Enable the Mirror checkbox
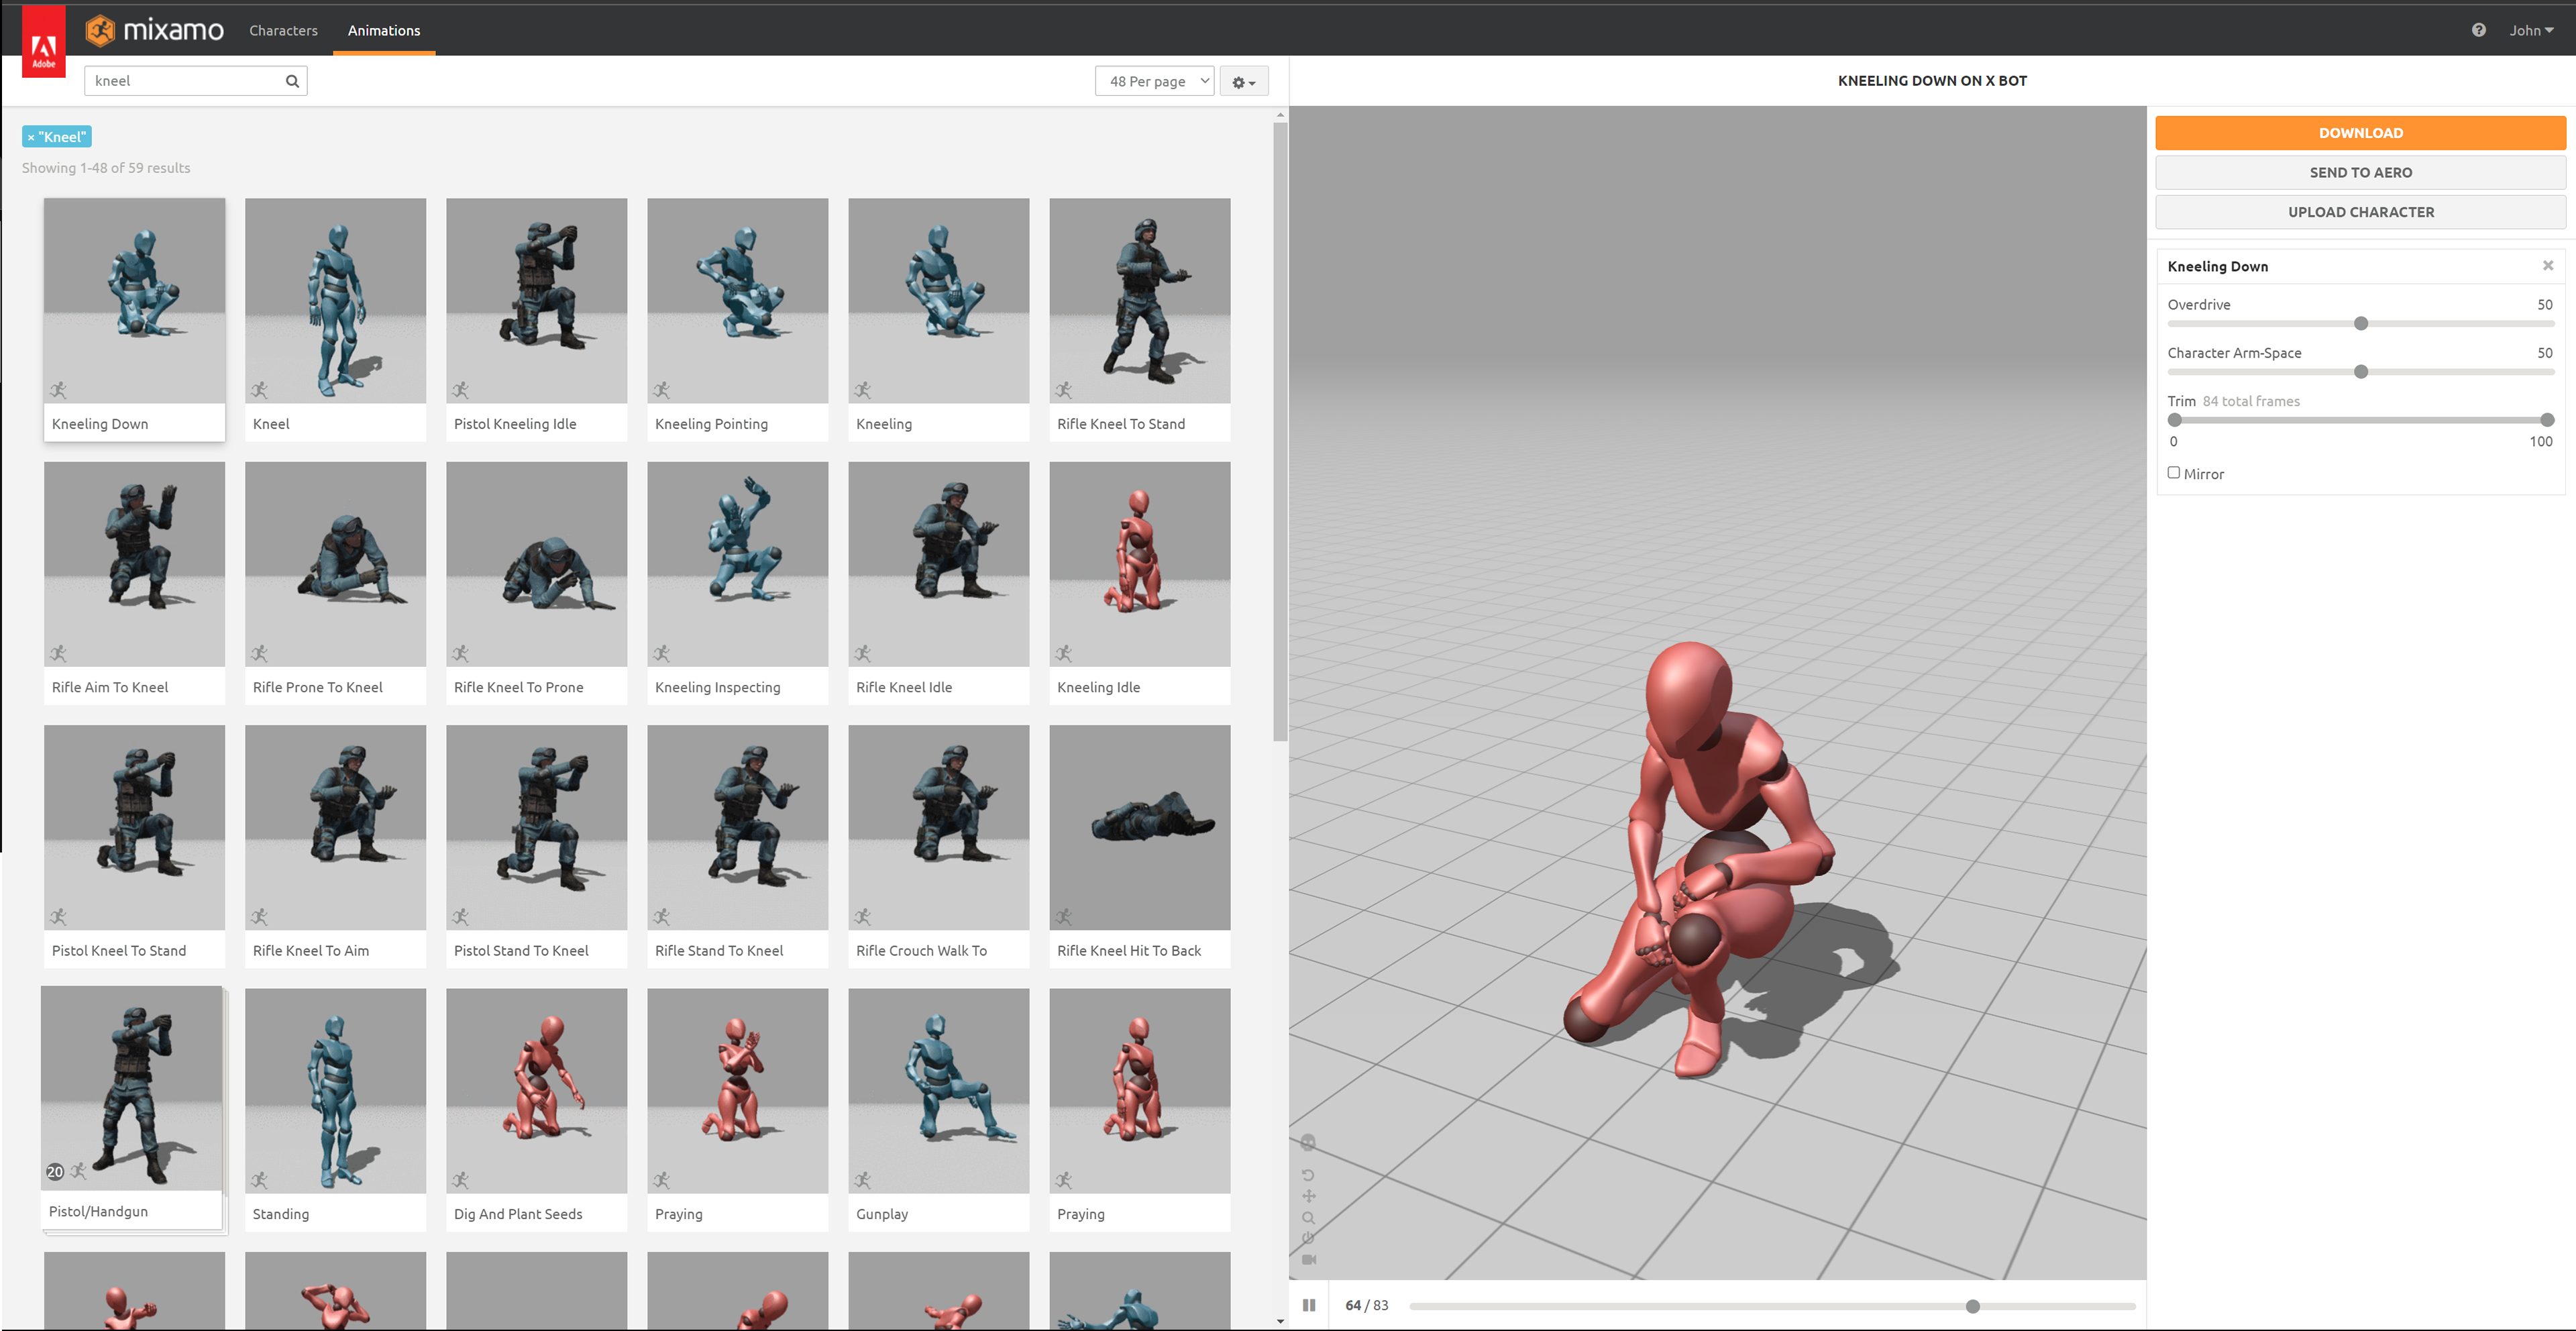This screenshot has width=2576, height=1331. [2174, 473]
